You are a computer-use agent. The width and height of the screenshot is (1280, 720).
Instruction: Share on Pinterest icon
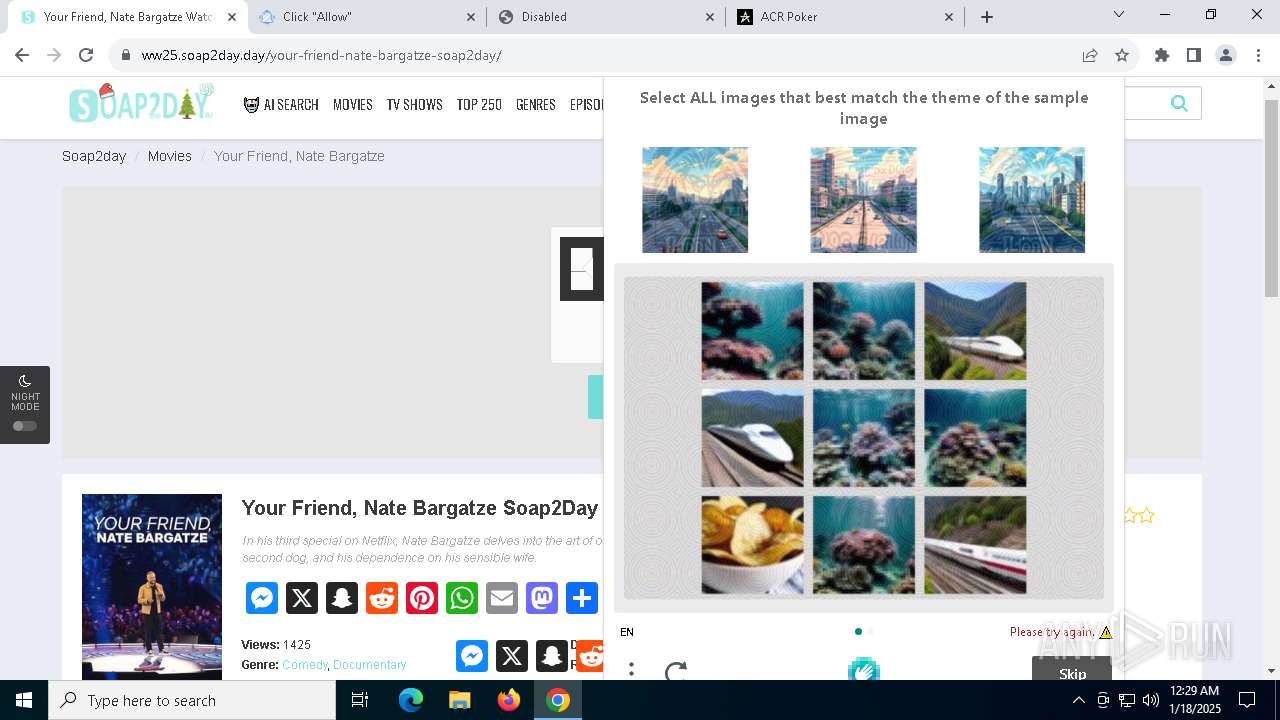pos(422,598)
